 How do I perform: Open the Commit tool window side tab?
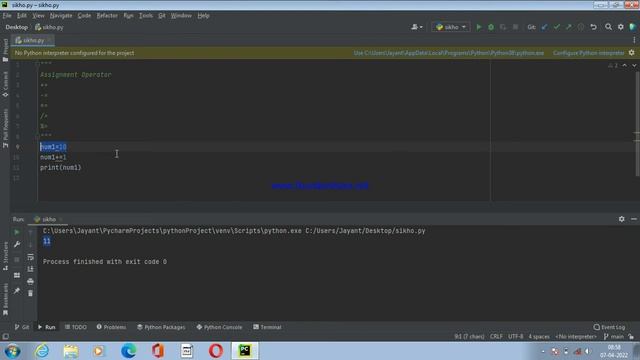(x=5, y=84)
